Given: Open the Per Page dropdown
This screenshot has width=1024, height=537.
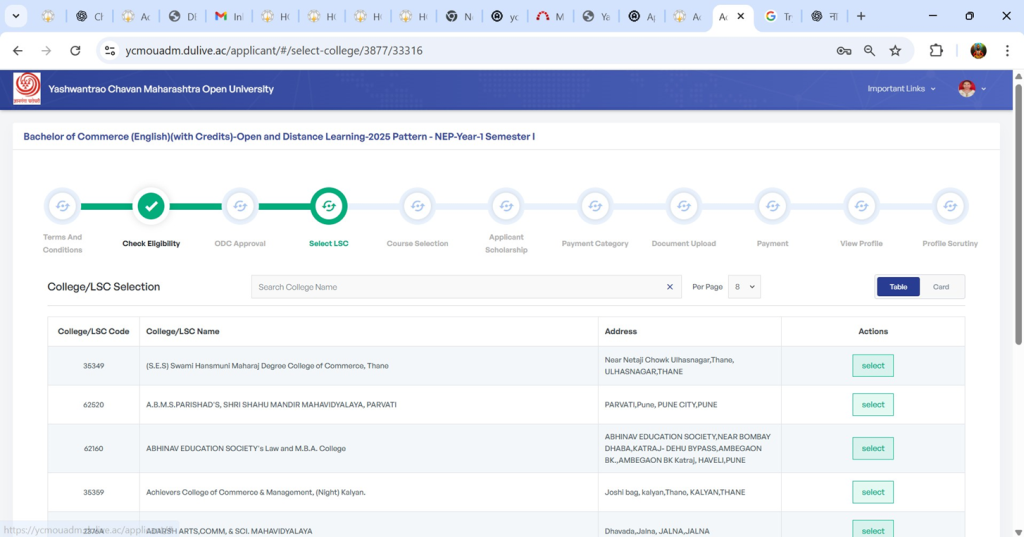Looking at the screenshot, I should (744, 287).
